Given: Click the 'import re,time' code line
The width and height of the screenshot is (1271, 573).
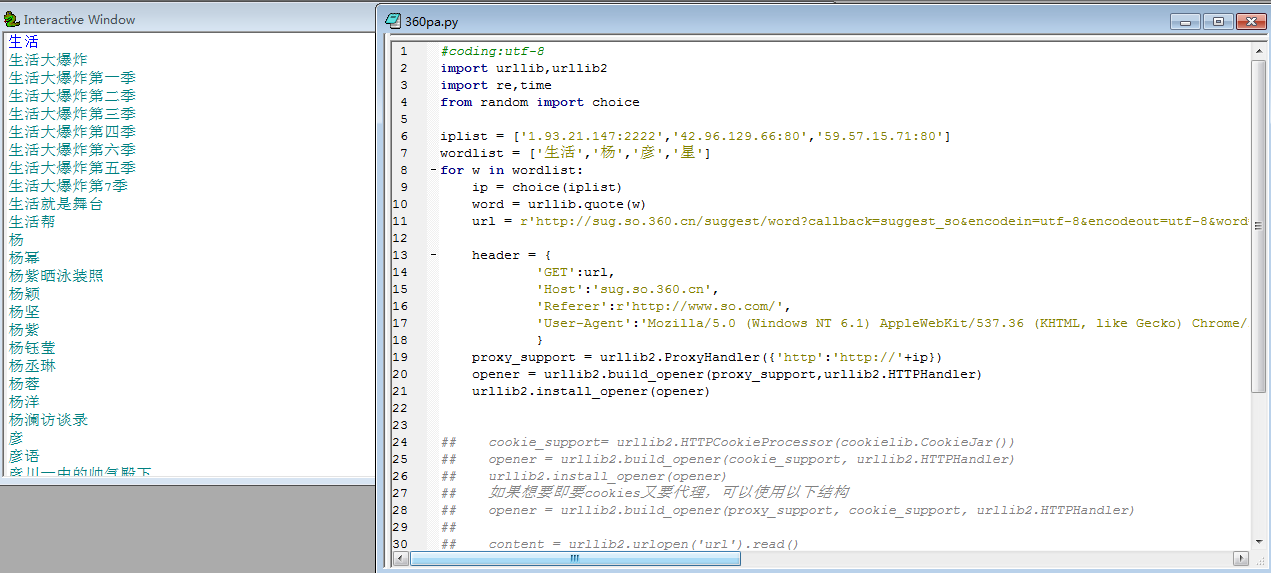Looking at the screenshot, I should [495, 85].
